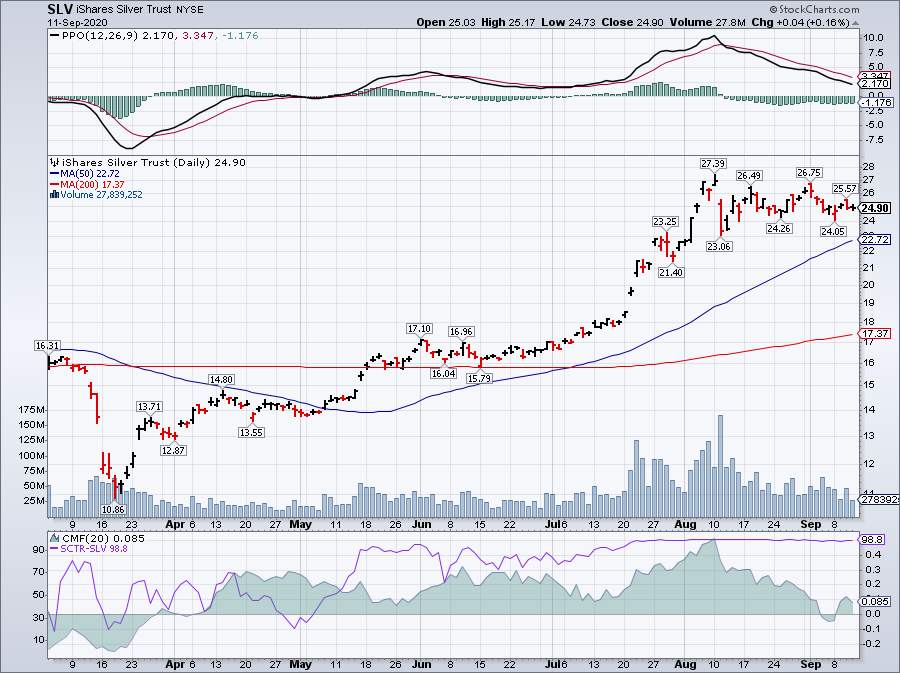Click the 24.05 low price marker
The image size is (900, 673).
(833, 231)
